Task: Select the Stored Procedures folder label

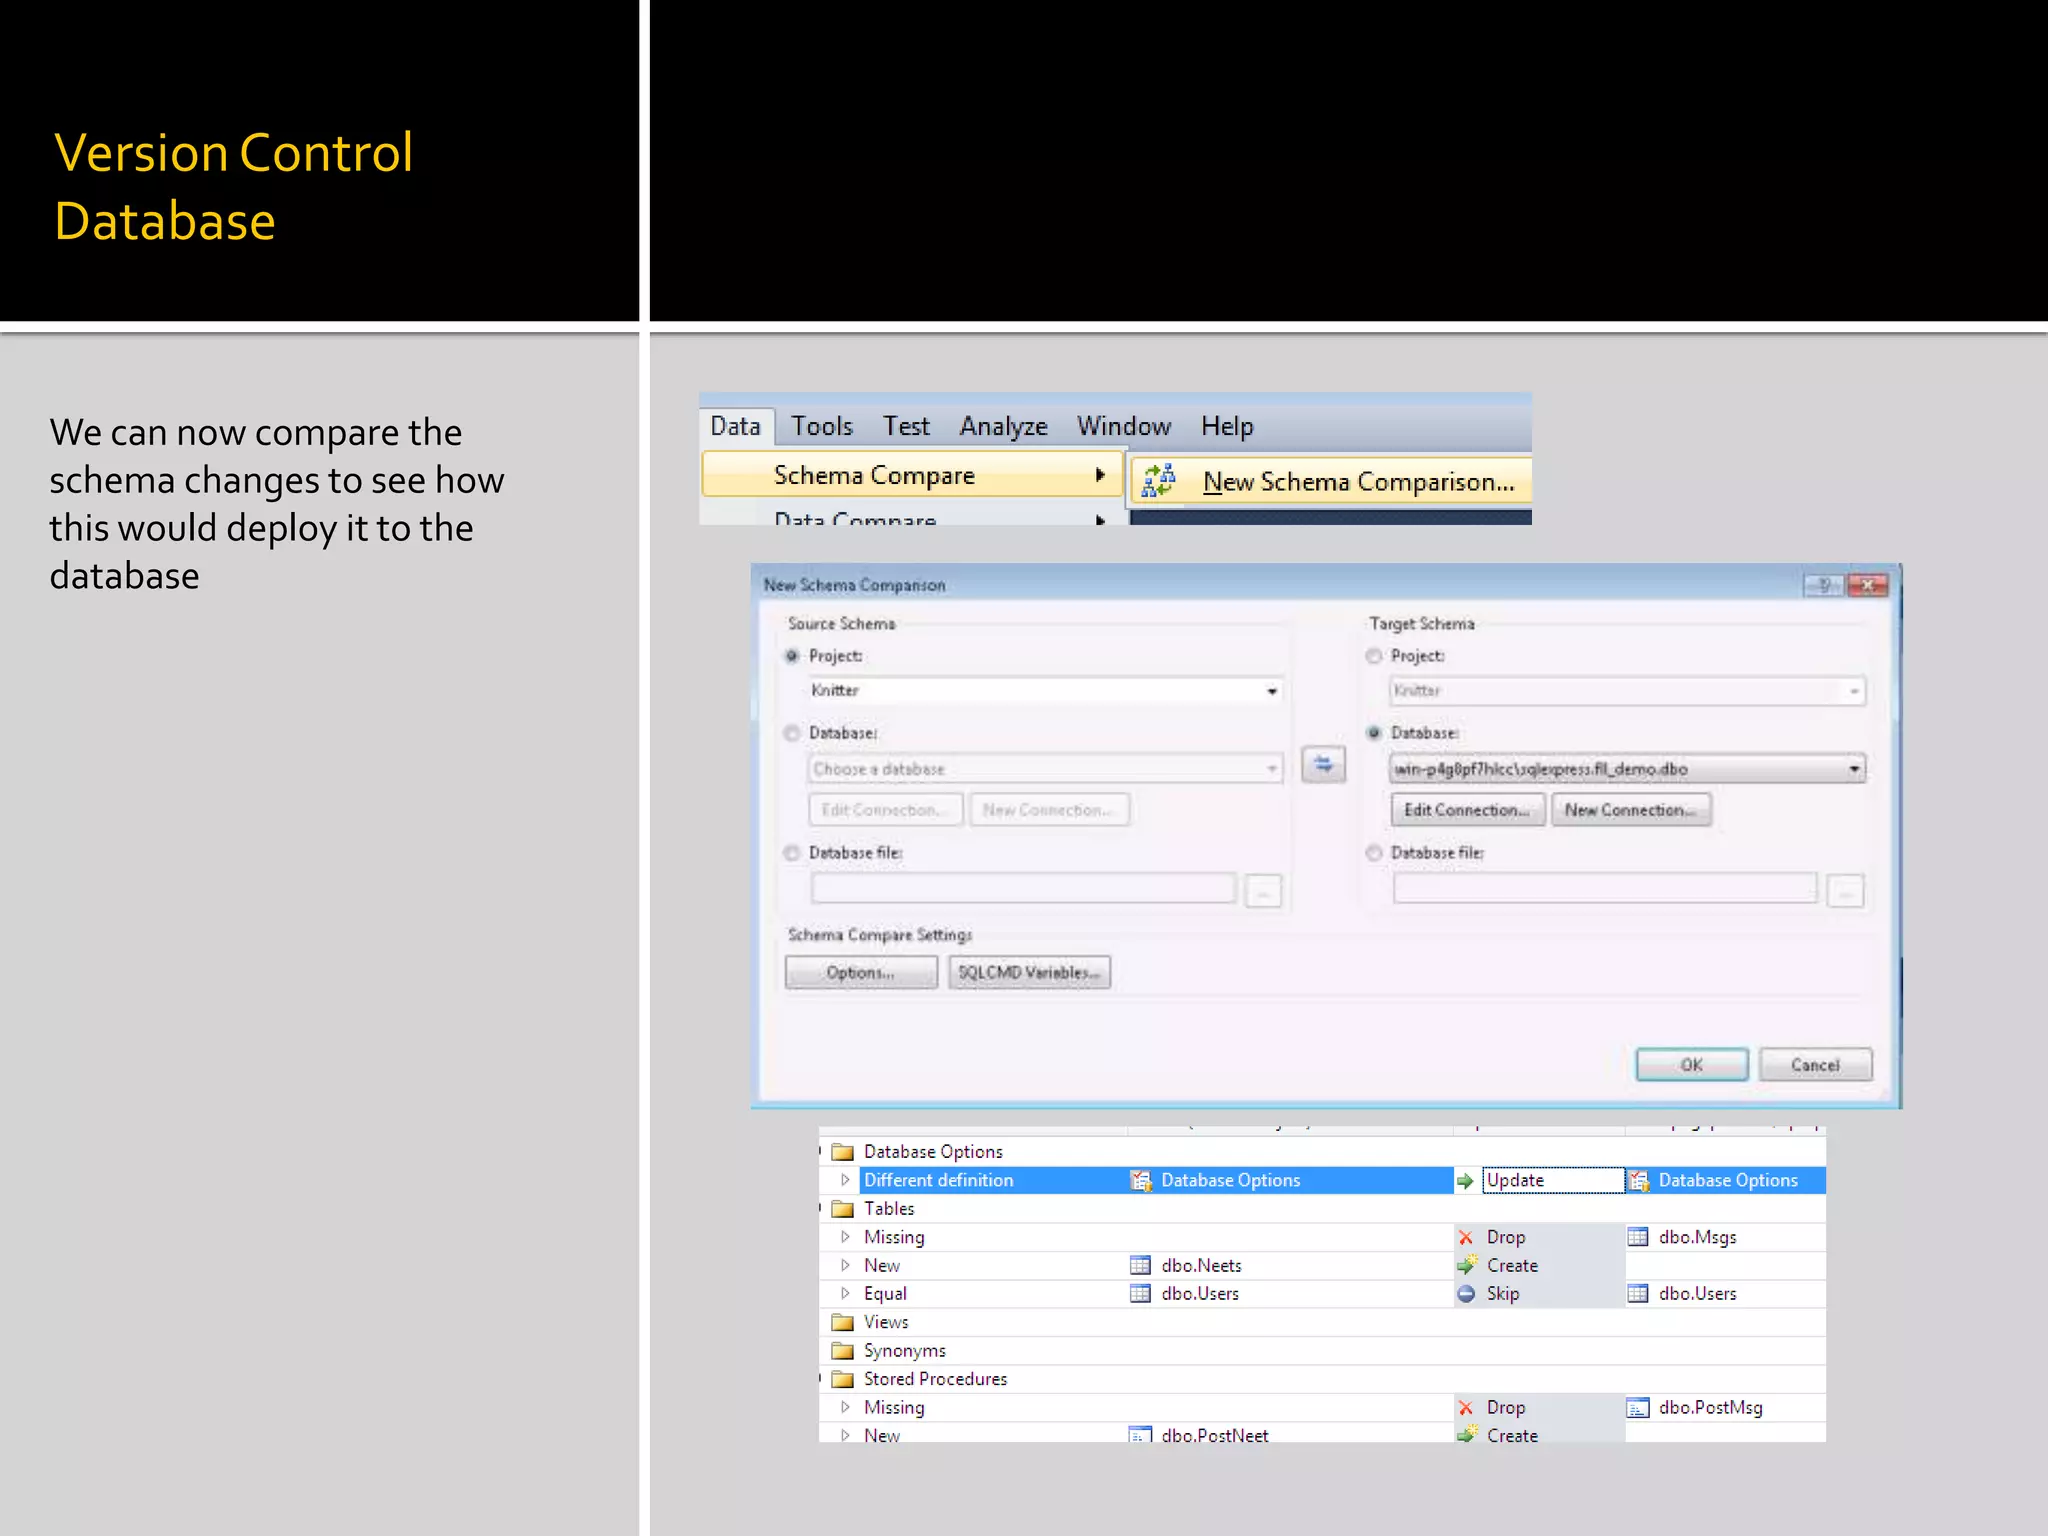Action: pos(935,1379)
